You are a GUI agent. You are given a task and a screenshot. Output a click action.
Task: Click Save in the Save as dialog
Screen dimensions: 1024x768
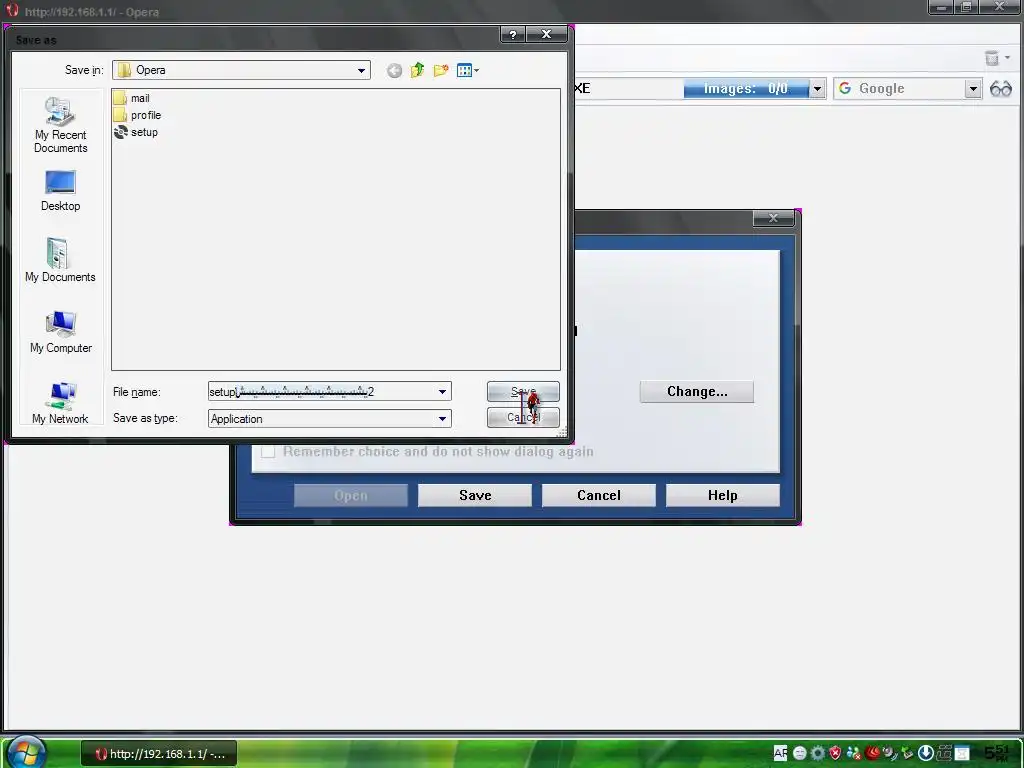point(523,391)
